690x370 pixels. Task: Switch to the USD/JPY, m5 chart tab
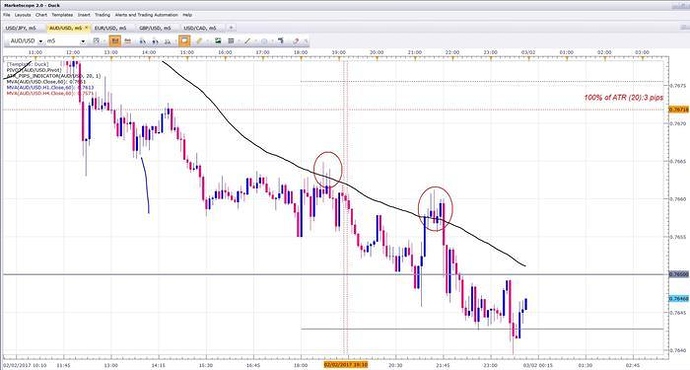(x=21, y=28)
